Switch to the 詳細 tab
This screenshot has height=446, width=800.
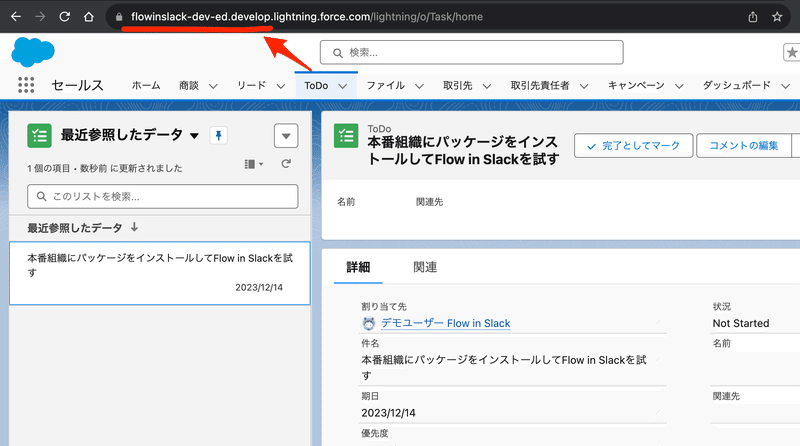[x=358, y=267]
